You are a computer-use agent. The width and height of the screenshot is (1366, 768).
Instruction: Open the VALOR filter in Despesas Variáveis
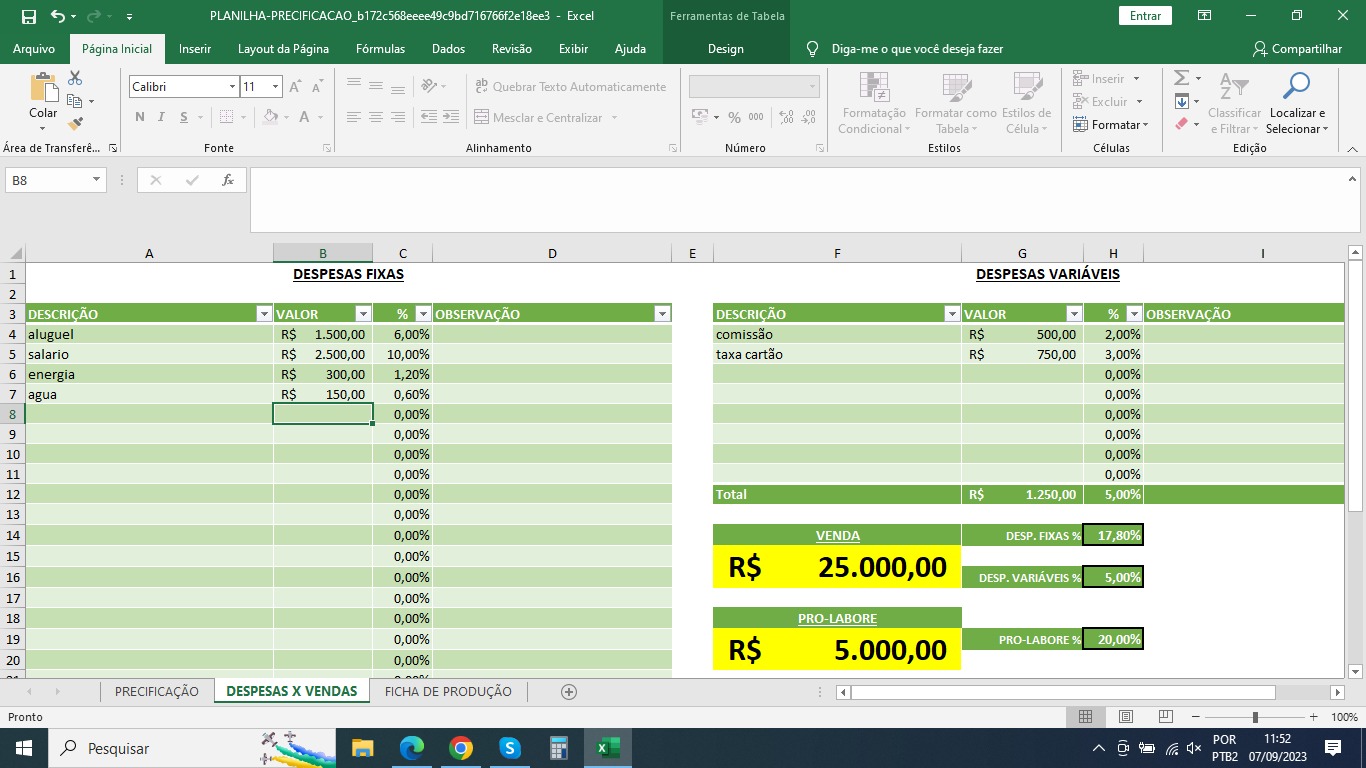click(x=1073, y=314)
